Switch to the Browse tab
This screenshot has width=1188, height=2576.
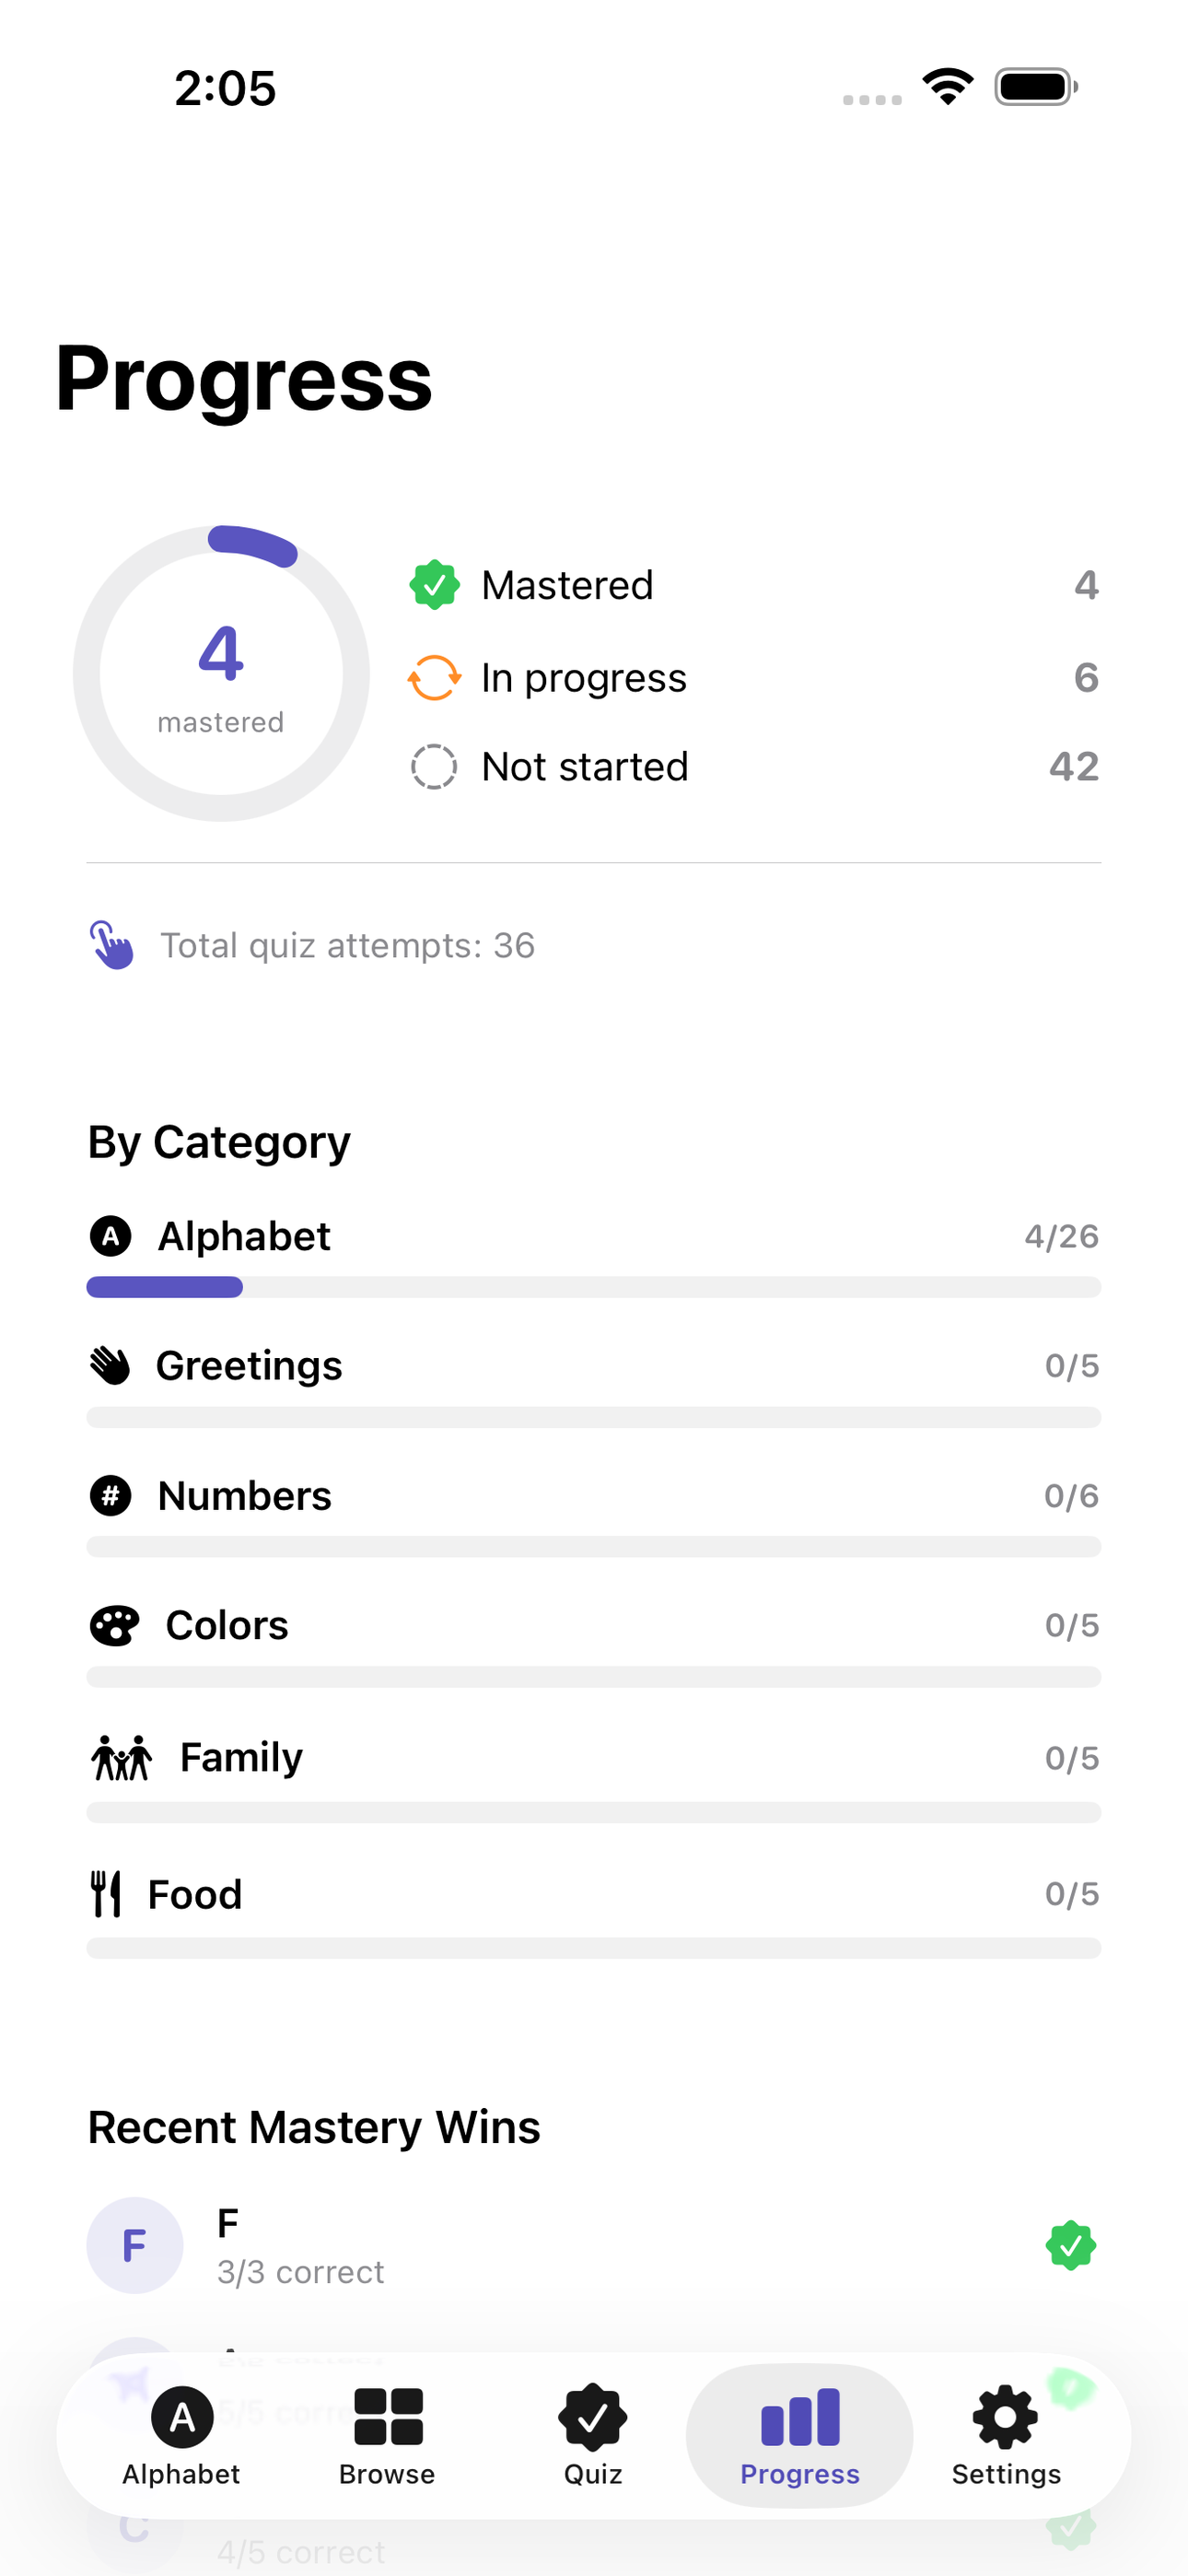pos(387,2436)
